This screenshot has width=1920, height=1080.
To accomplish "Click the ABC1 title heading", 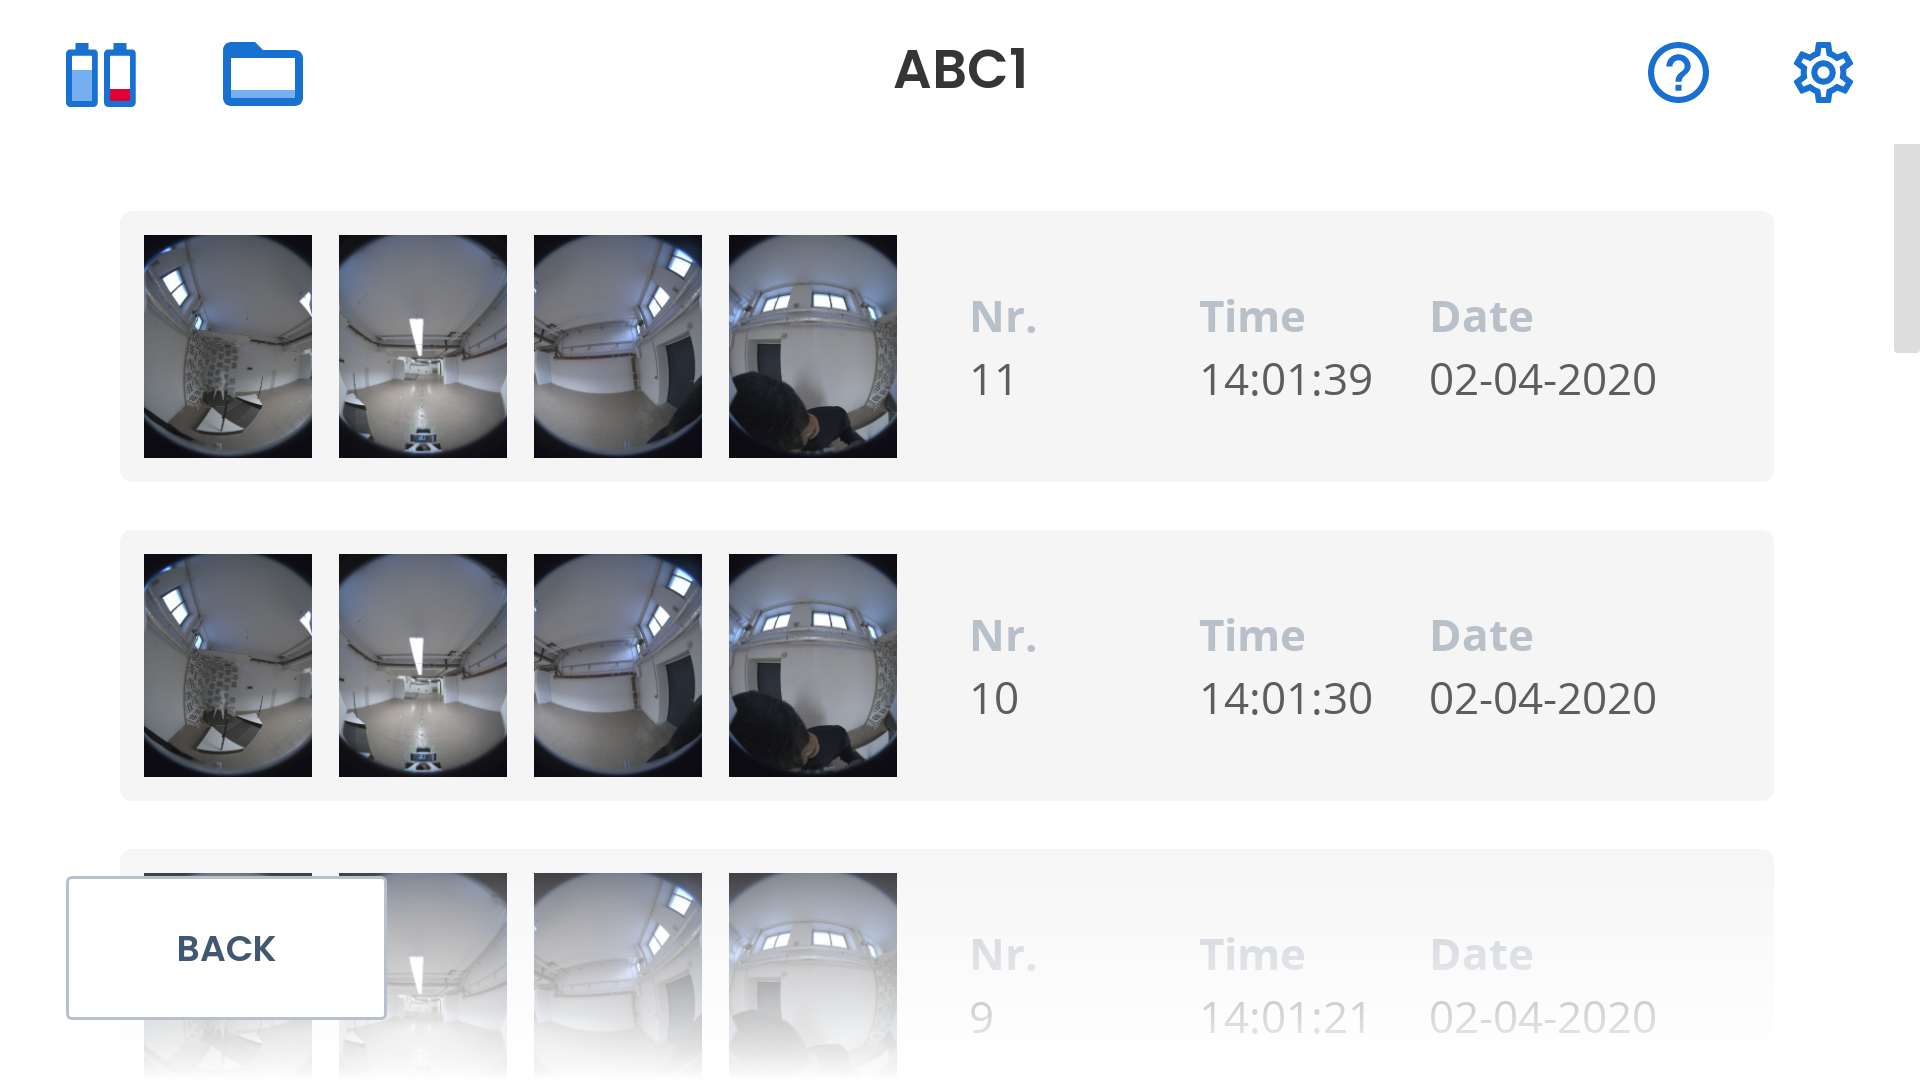I will 961,70.
